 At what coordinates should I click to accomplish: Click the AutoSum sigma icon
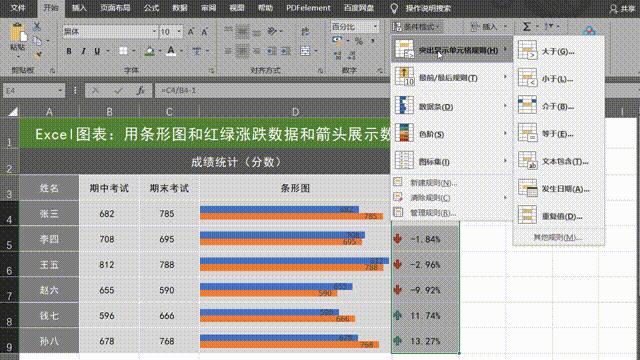527,27
